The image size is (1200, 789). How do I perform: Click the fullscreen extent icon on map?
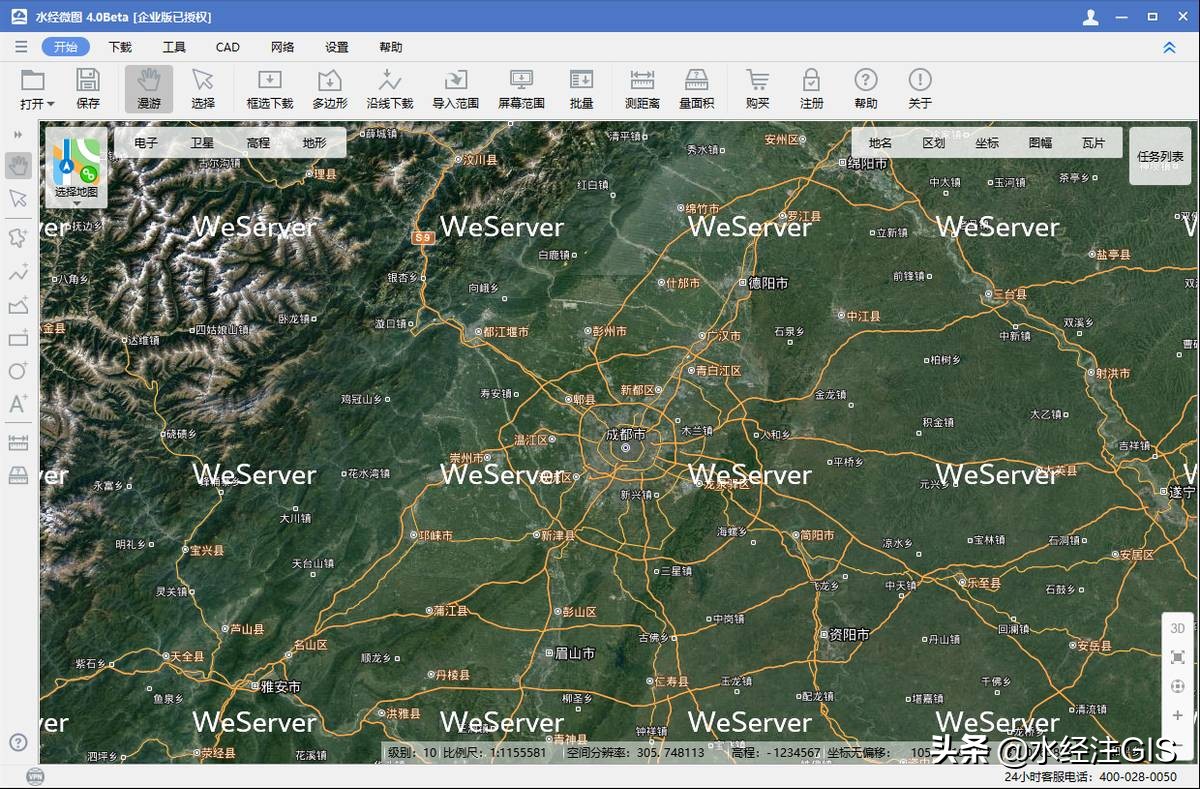[x=1177, y=657]
